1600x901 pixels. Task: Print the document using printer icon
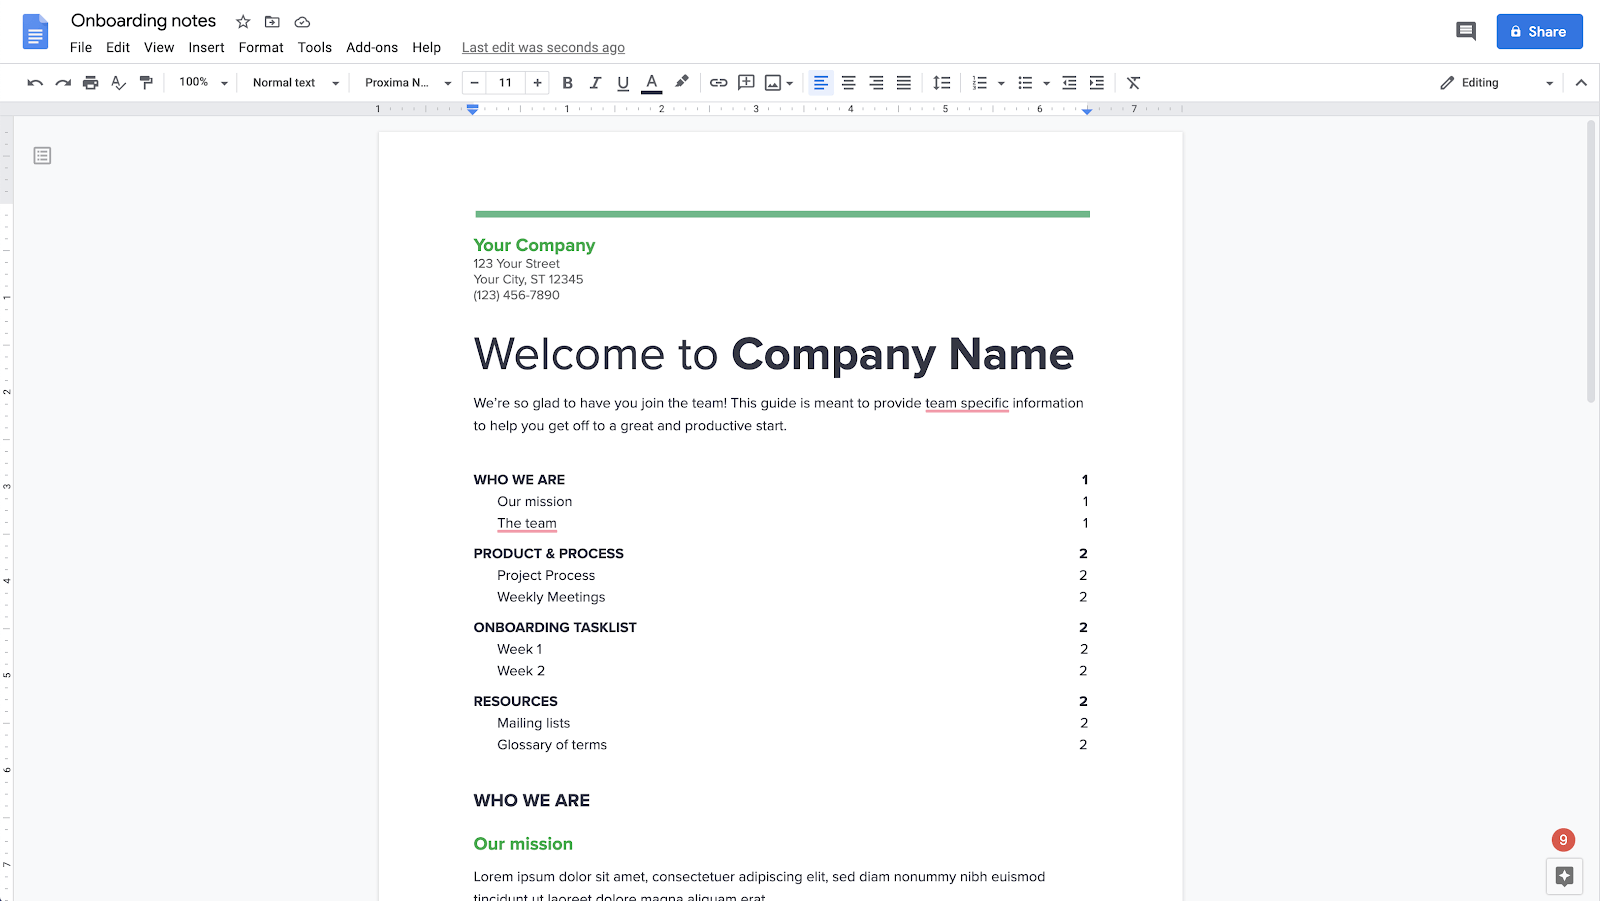[x=91, y=83]
